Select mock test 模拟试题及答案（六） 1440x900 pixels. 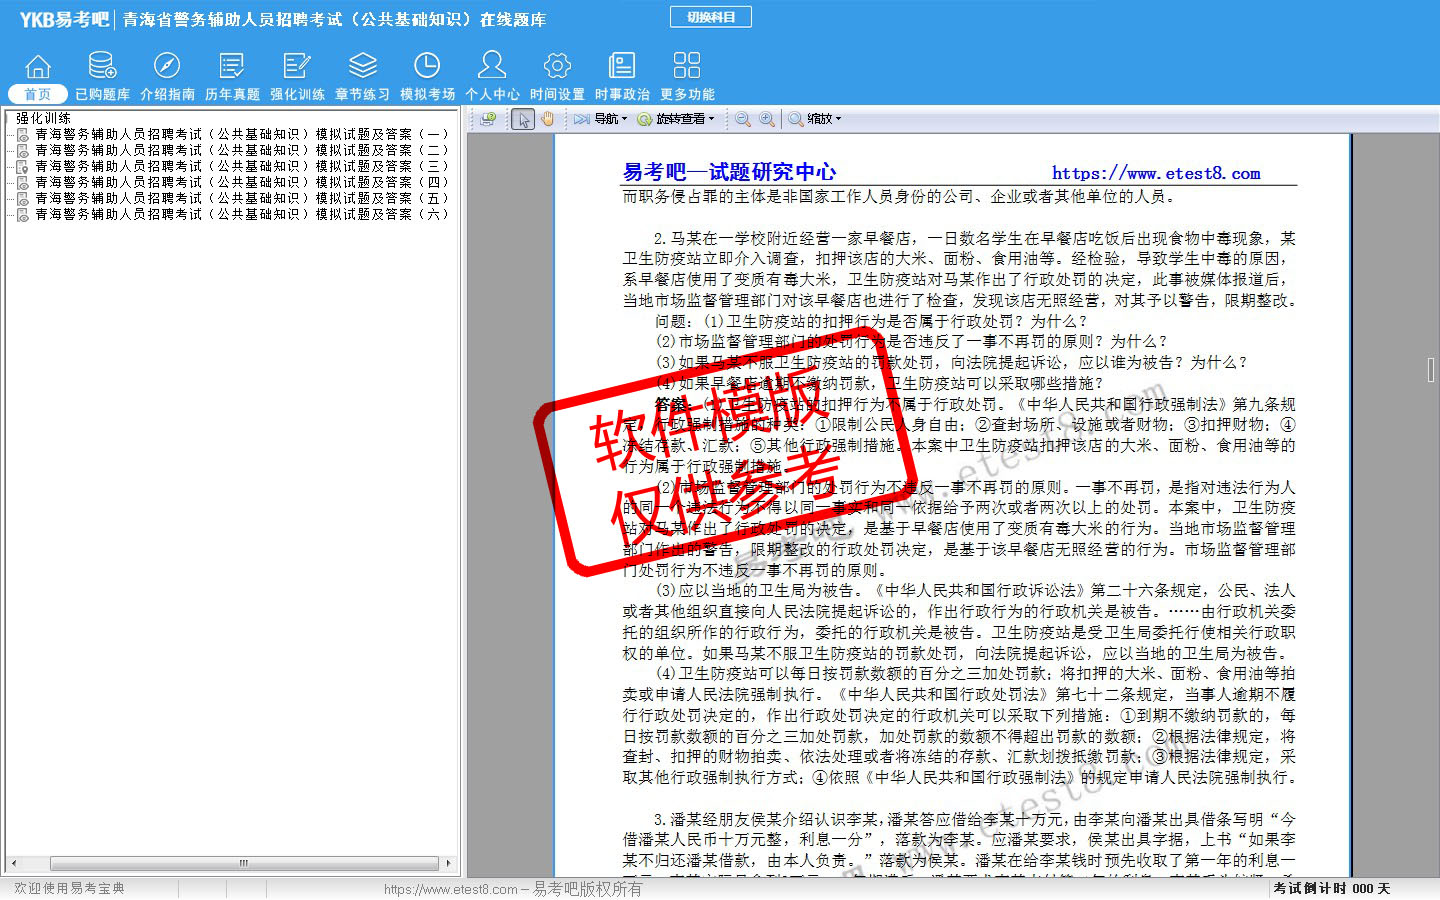pyautogui.click(x=240, y=214)
